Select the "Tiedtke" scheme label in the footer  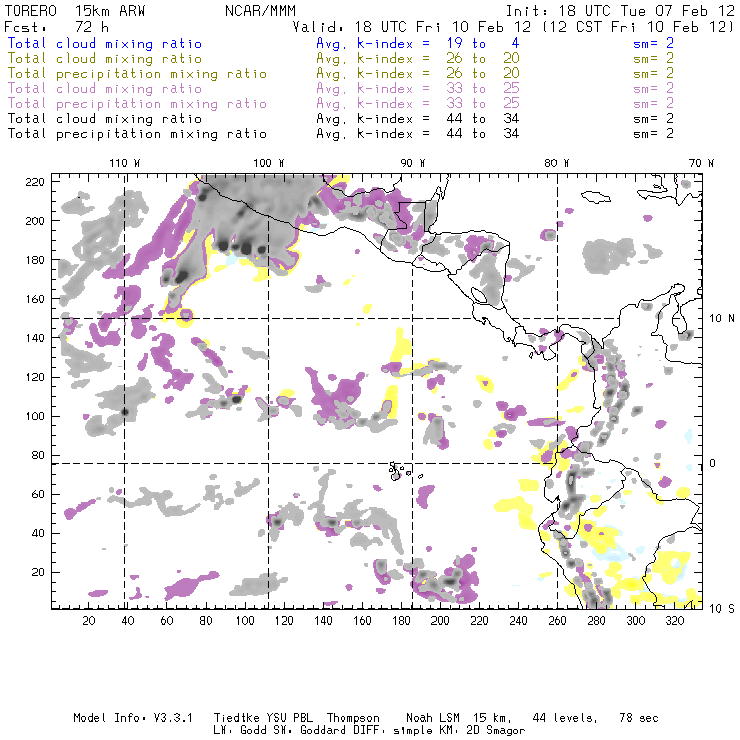[x=236, y=718]
